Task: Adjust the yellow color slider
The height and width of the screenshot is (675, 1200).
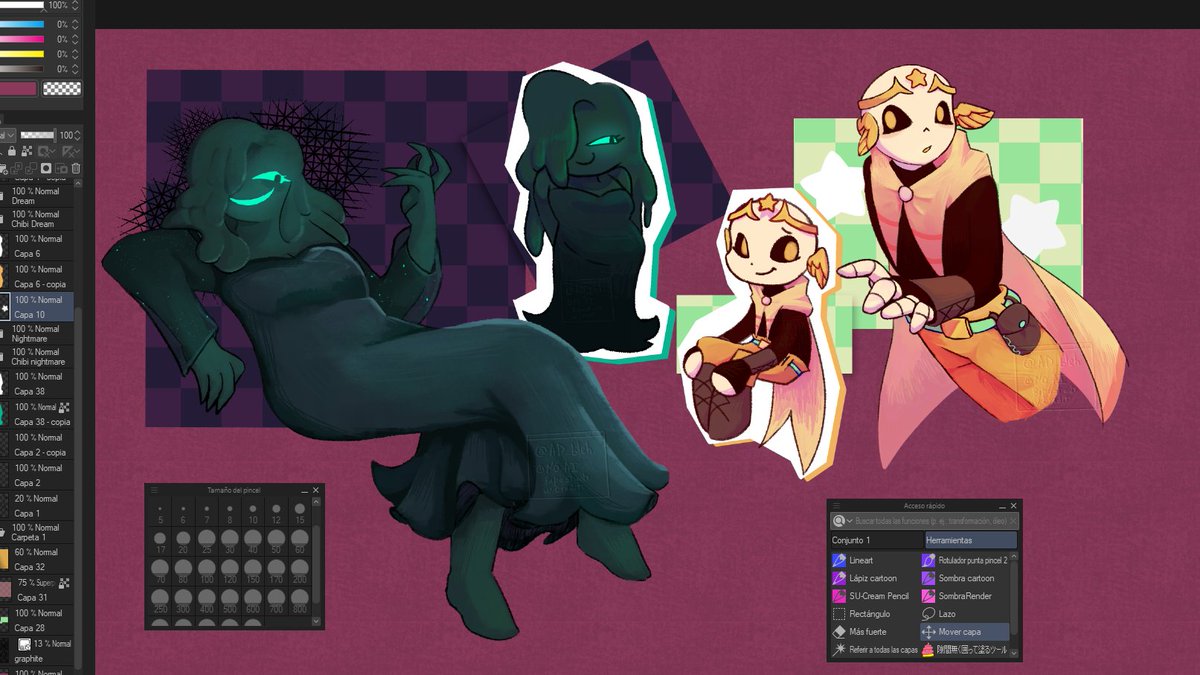Action: tap(22, 54)
